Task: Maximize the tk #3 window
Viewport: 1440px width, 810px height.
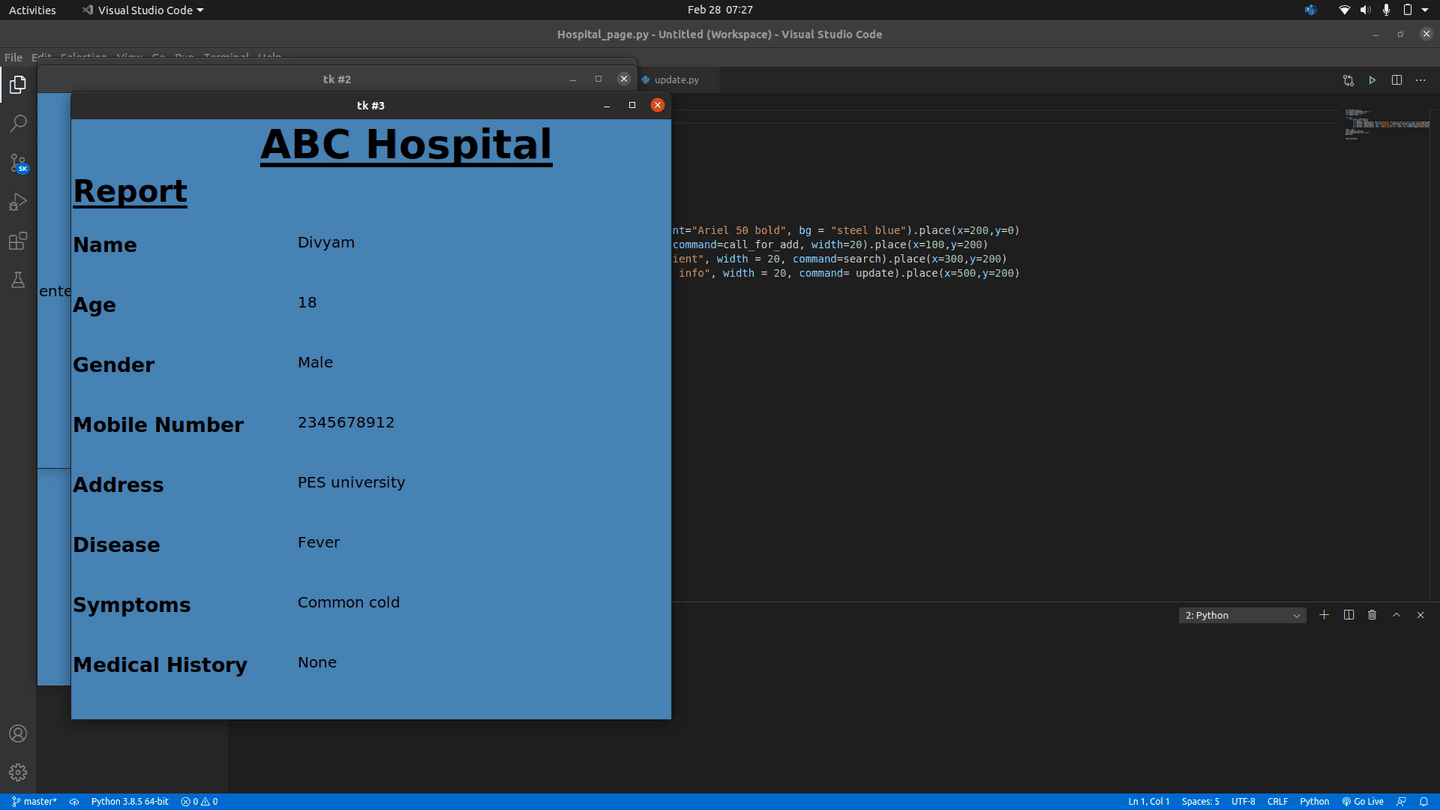Action: pyautogui.click(x=632, y=105)
